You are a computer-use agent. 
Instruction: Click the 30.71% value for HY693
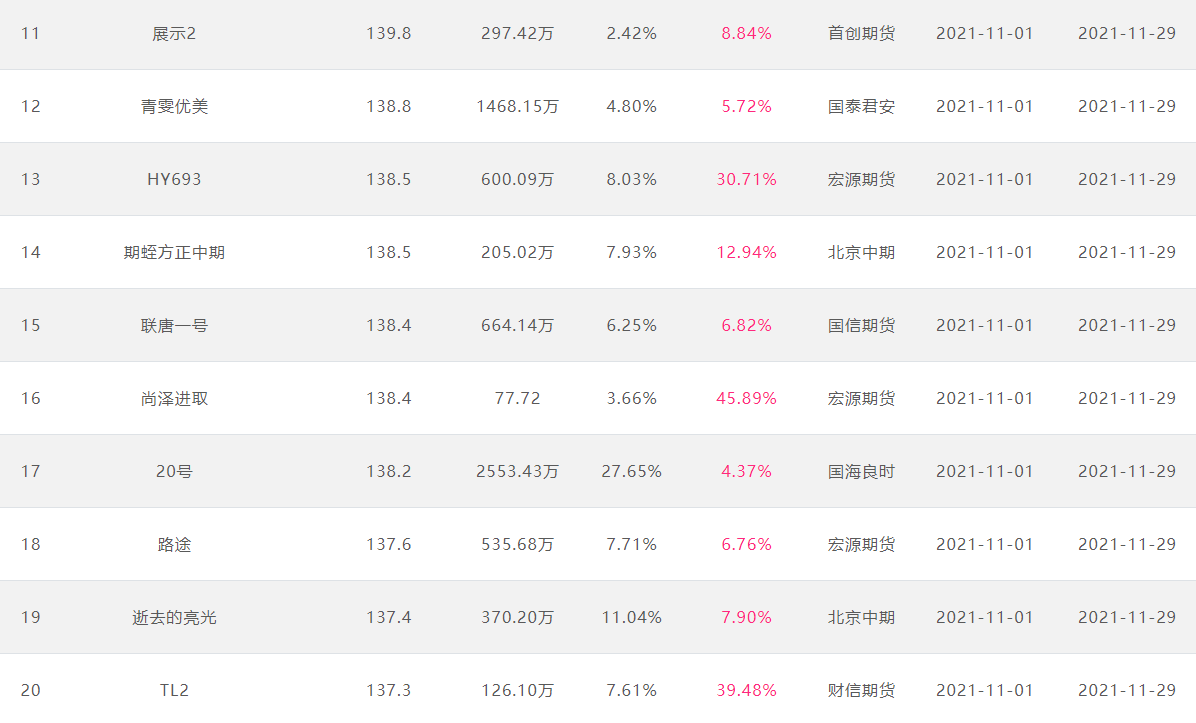[746, 179]
